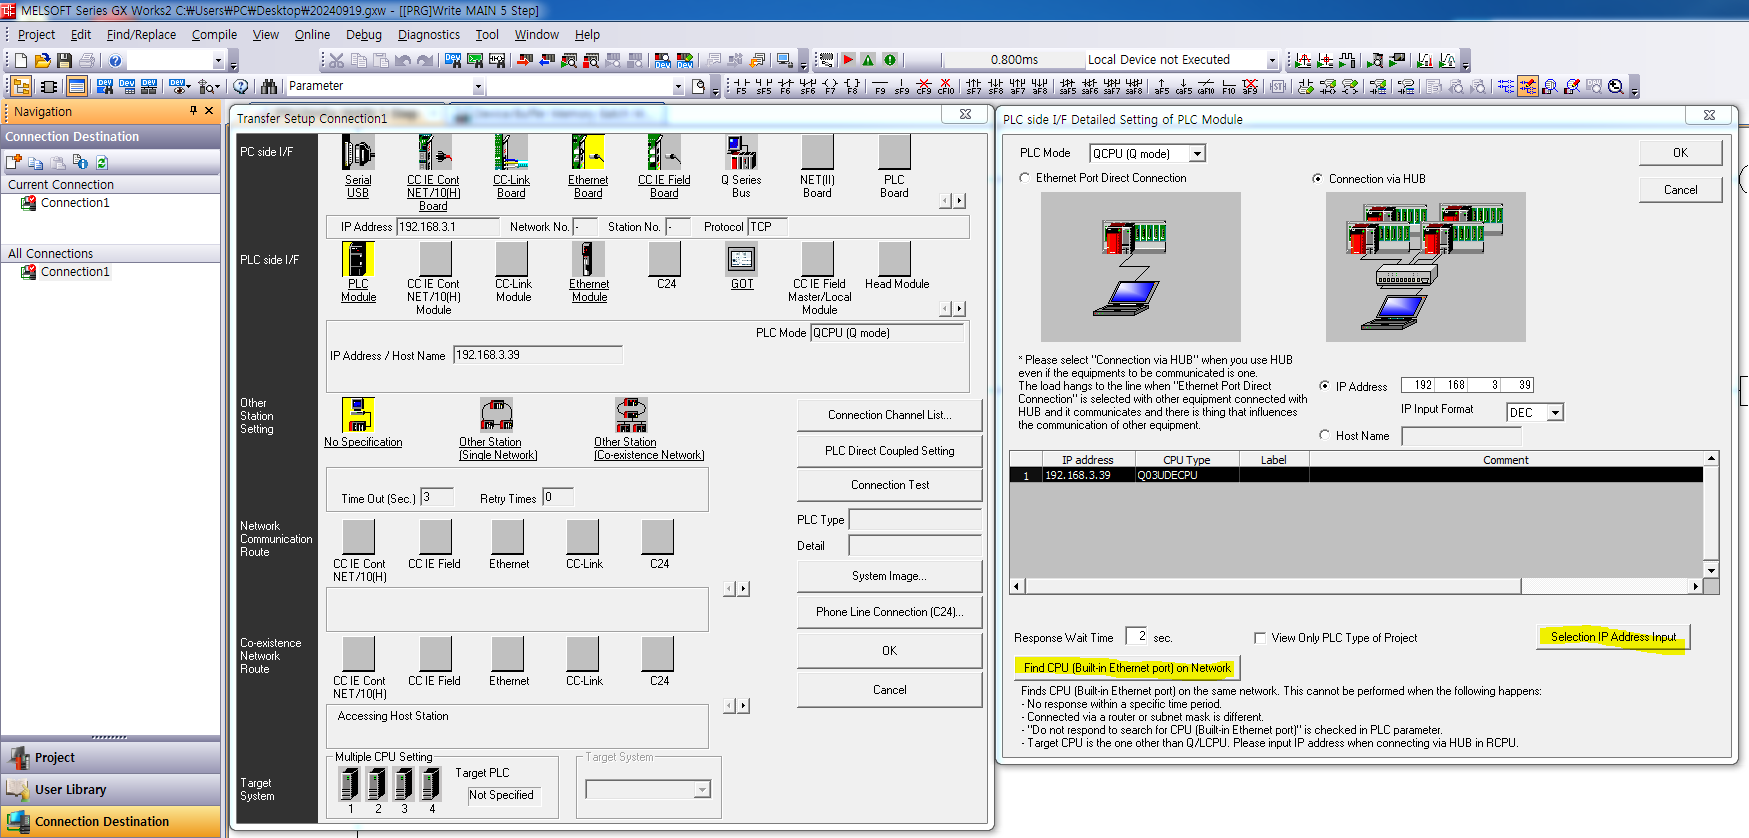Select the Host Name radio button
Screen dimensions: 1749x838
click(x=1325, y=435)
